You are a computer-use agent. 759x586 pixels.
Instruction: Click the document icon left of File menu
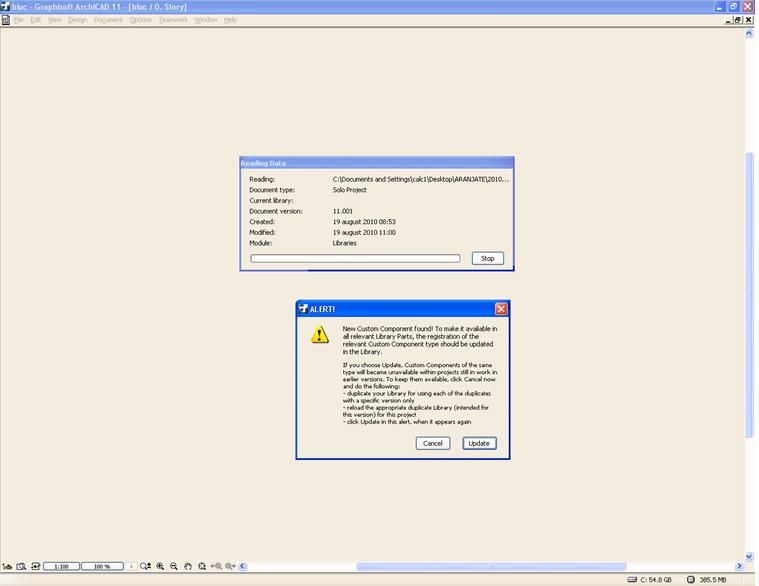[6, 20]
